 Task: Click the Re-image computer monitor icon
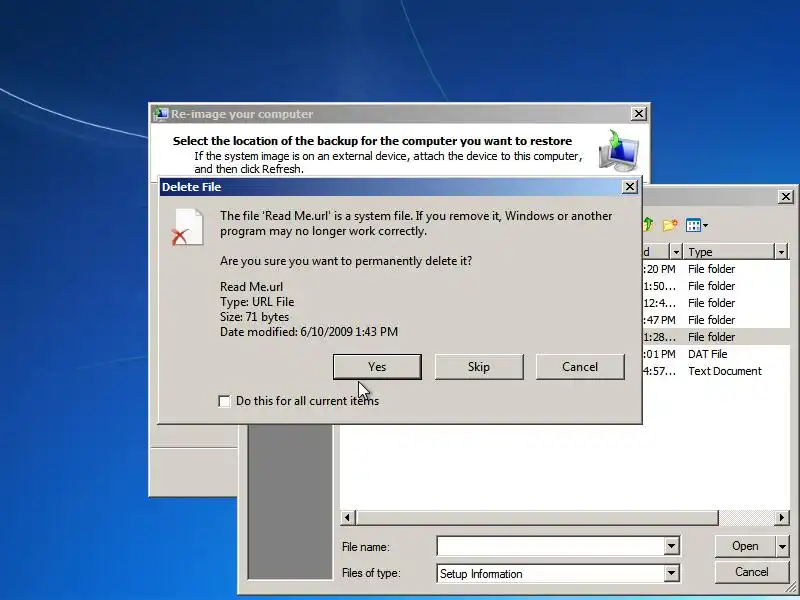tap(618, 151)
